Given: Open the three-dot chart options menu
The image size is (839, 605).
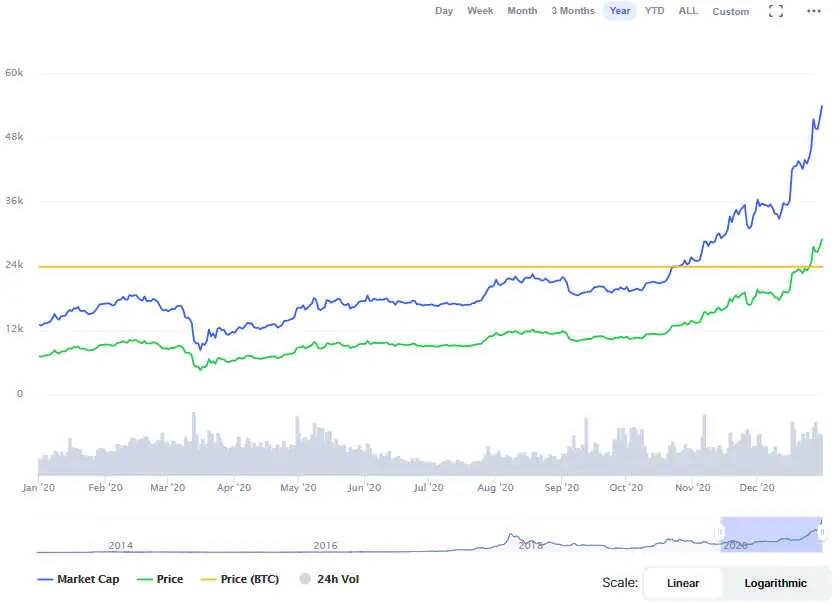Looking at the screenshot, I should click(813, 11).
